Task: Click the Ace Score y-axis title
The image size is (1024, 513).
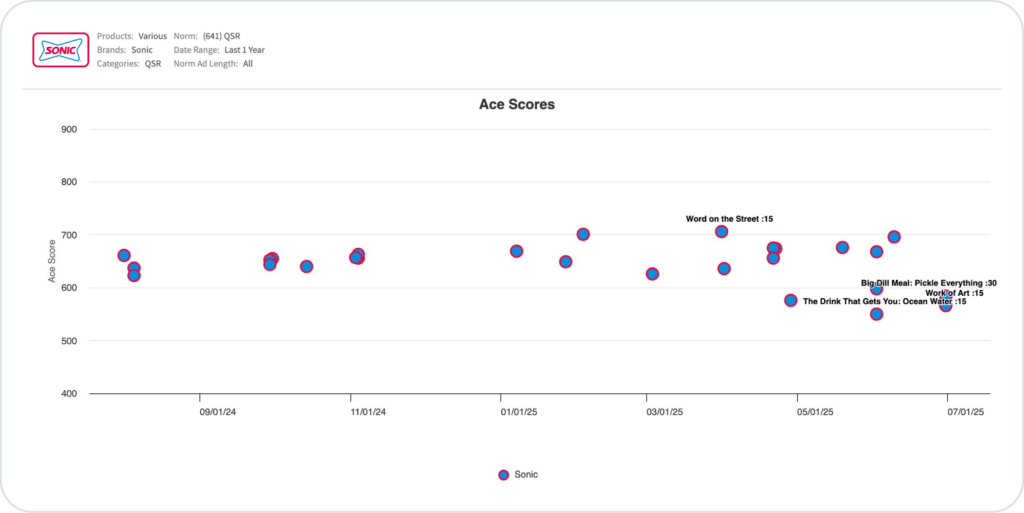Action: pyautogui.click(x=52, y=261)
